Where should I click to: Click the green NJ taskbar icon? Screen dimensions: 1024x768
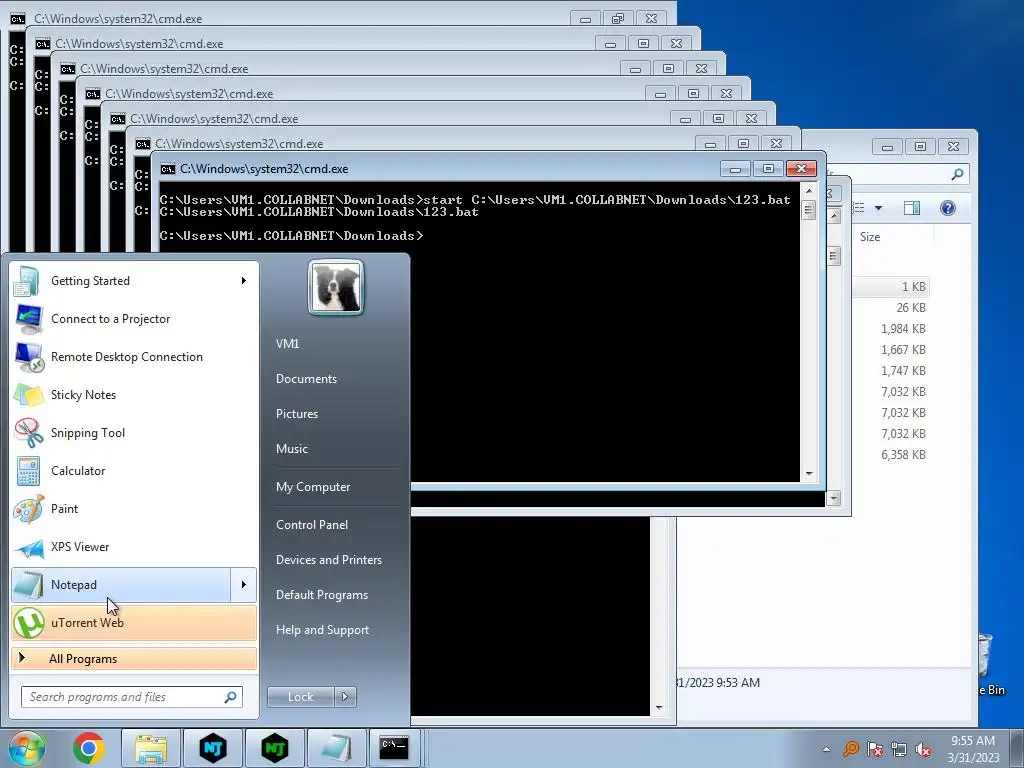click(275, 748)
